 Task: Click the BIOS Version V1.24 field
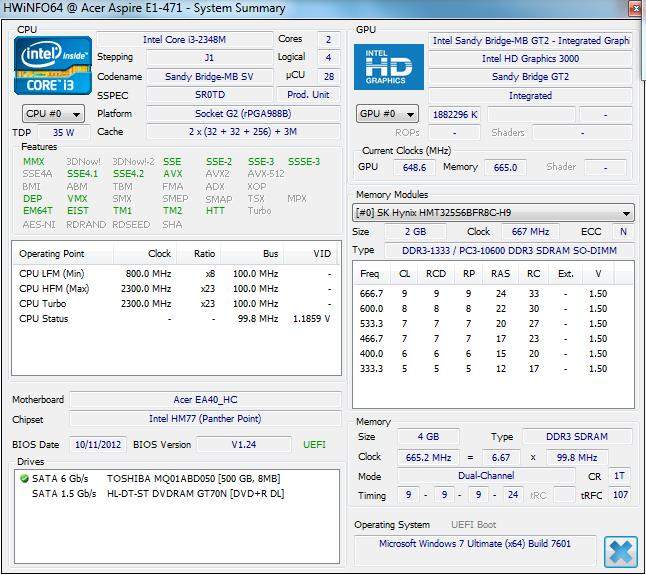tap(243, 445)
